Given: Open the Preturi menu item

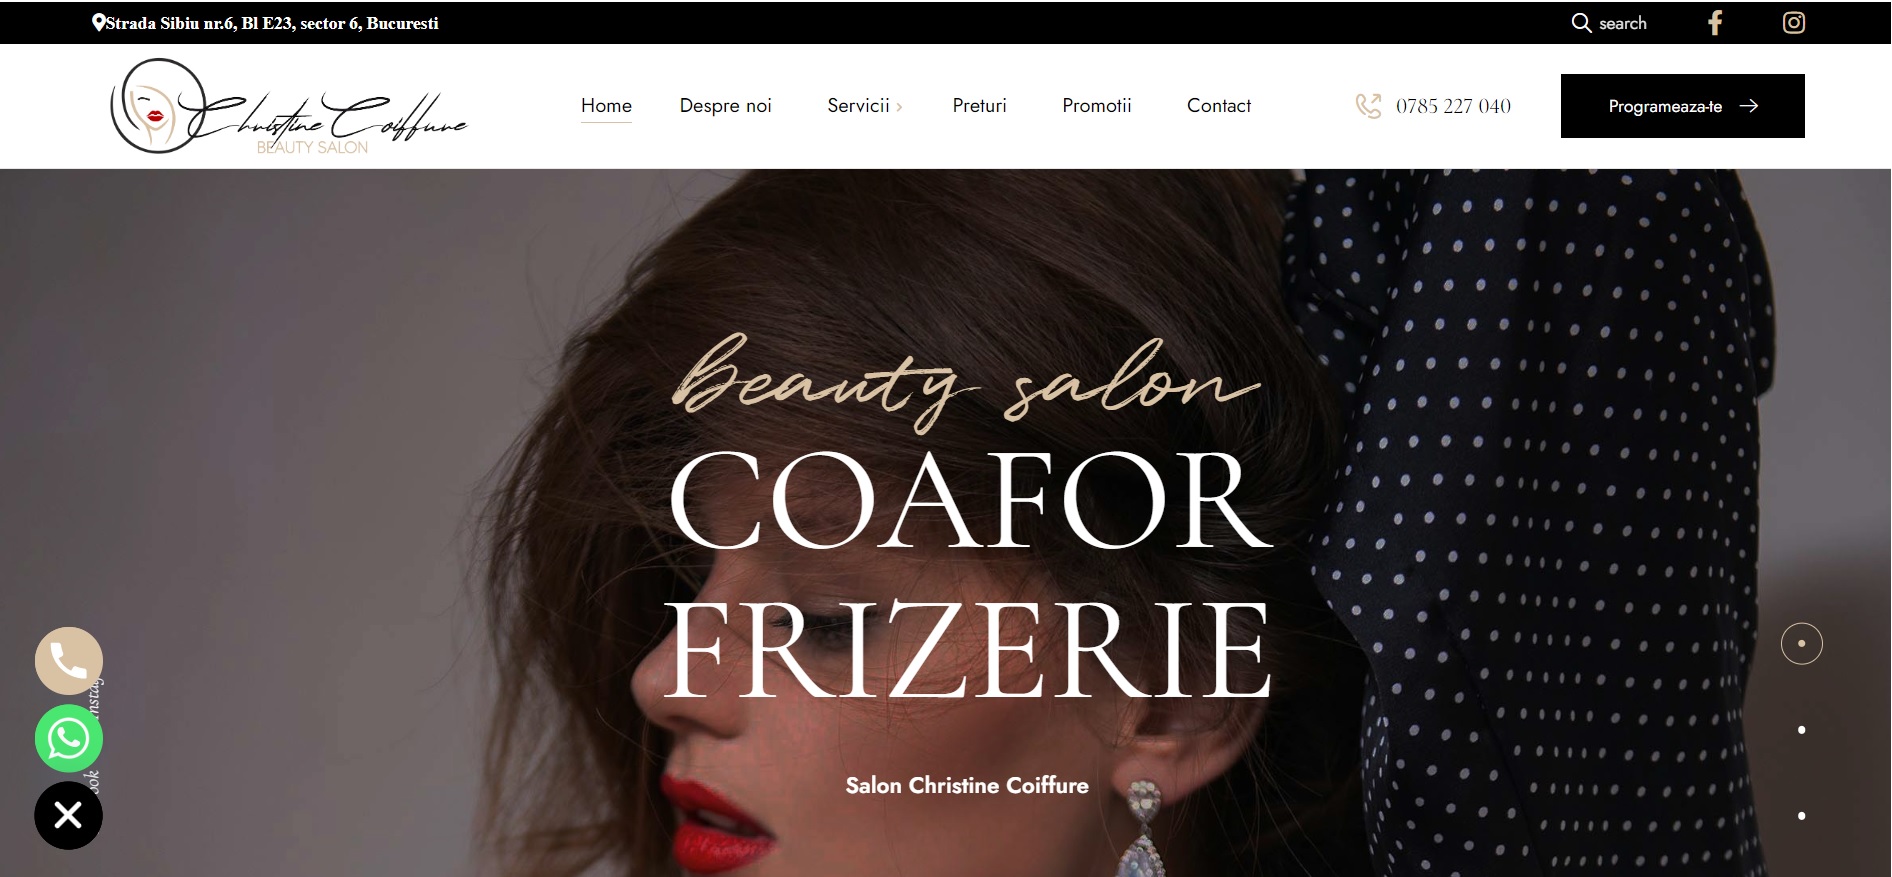Looking at the screenshot, I should tap(979, 106).
